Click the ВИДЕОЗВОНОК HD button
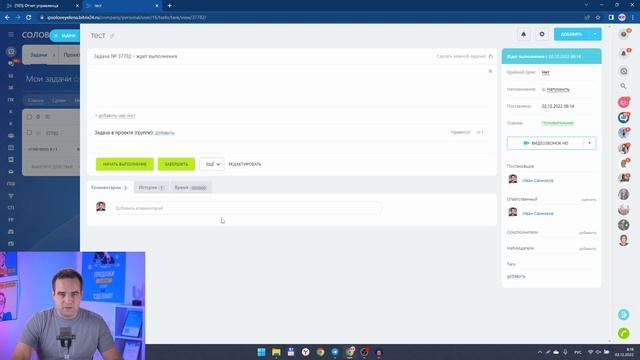The width and height of the screenshot is (640, 360). (x=545, y=143)
